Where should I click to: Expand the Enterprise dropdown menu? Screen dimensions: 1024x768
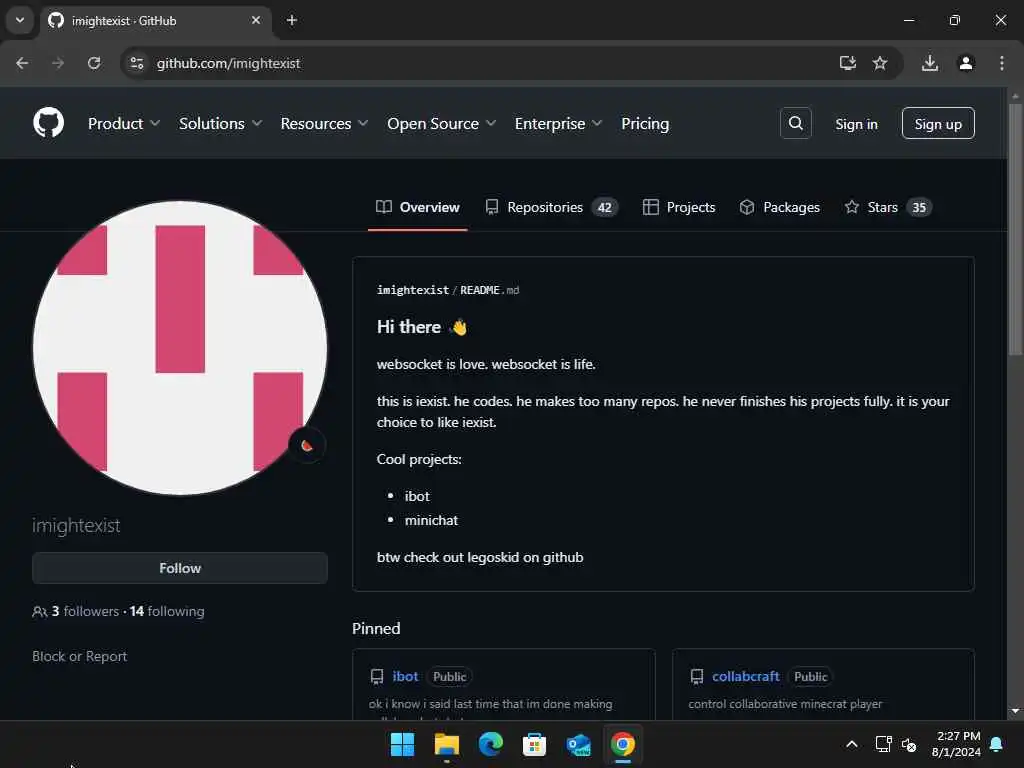pyautogui.click(x=558, y=123)
